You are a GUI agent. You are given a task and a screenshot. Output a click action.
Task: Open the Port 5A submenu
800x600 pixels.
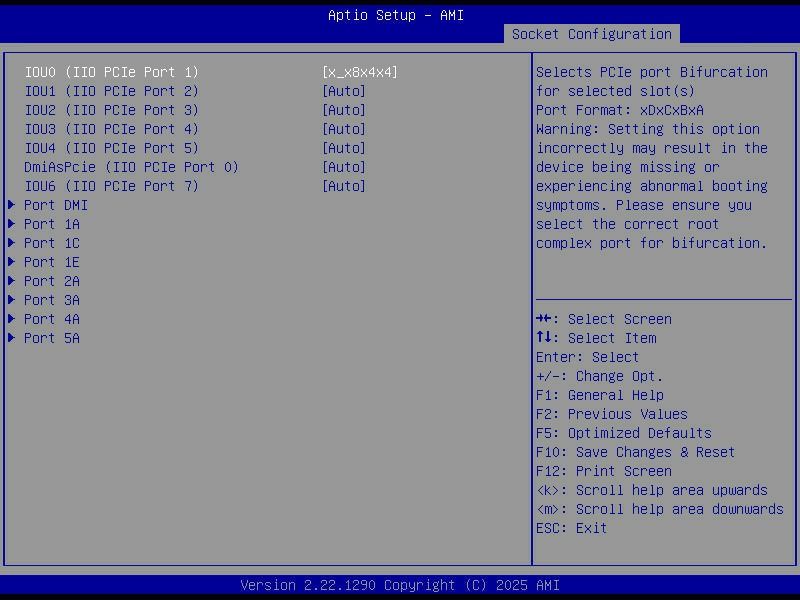[52, 338]
